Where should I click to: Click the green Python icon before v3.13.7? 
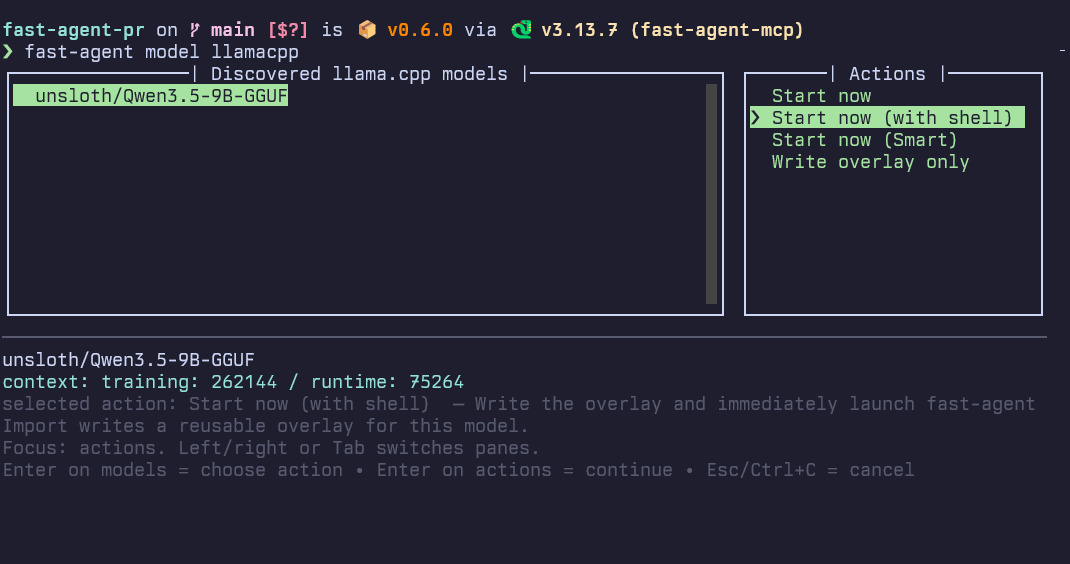coord(521,30)
